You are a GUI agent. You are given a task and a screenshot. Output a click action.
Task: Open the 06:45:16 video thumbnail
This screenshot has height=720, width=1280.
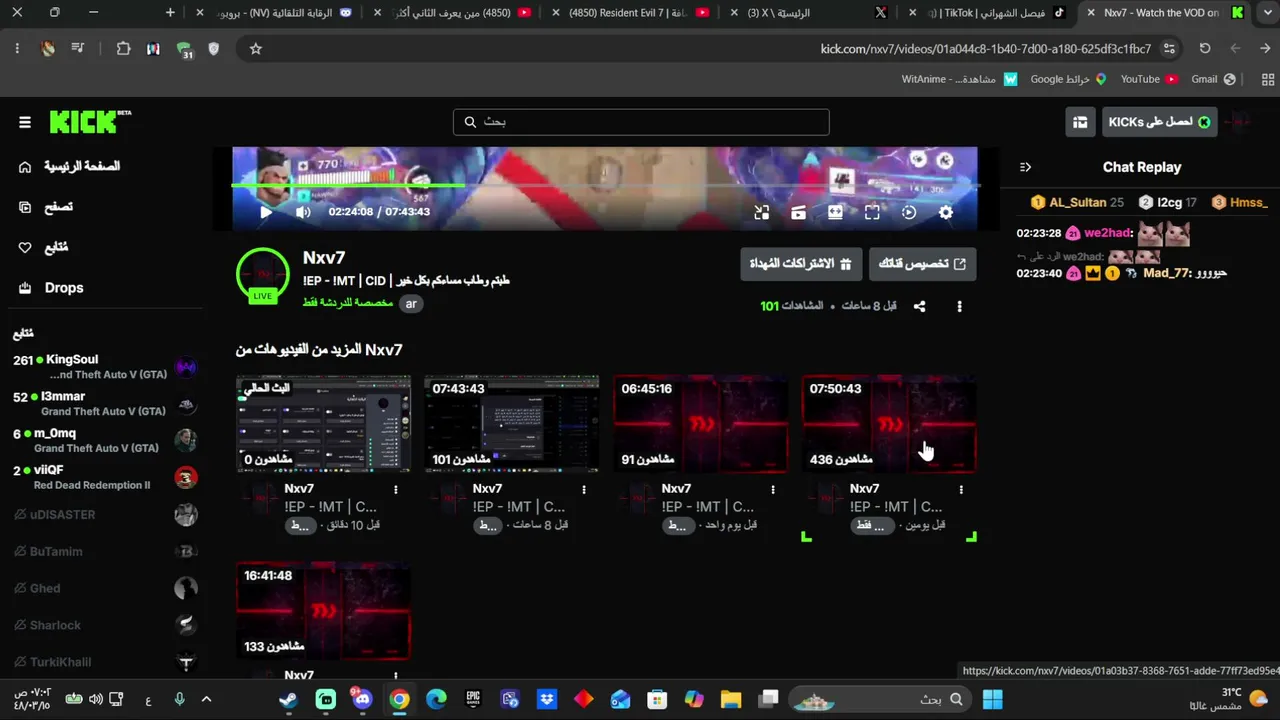pyautogui.click(x=700, y=424)
